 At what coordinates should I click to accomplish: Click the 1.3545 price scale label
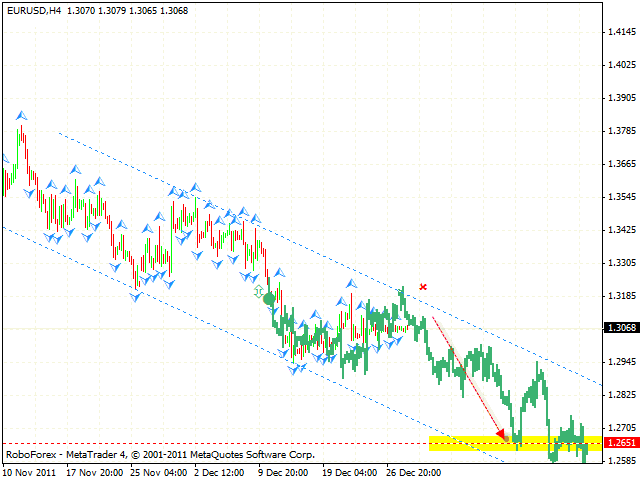622,196
